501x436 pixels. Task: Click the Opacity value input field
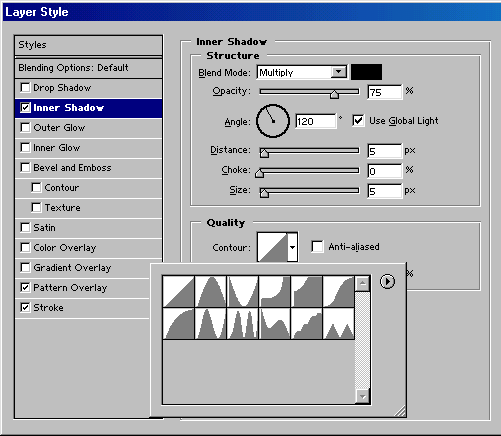(x=385, y=92)
